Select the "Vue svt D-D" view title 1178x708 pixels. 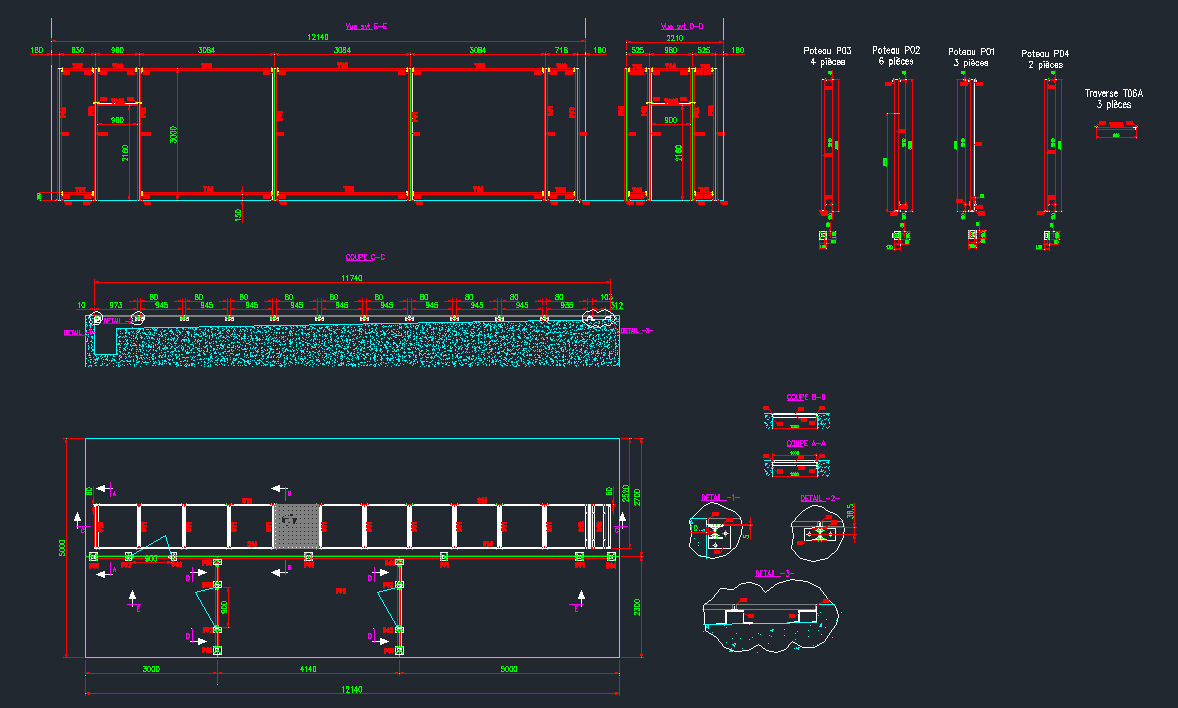pos(682,27)
